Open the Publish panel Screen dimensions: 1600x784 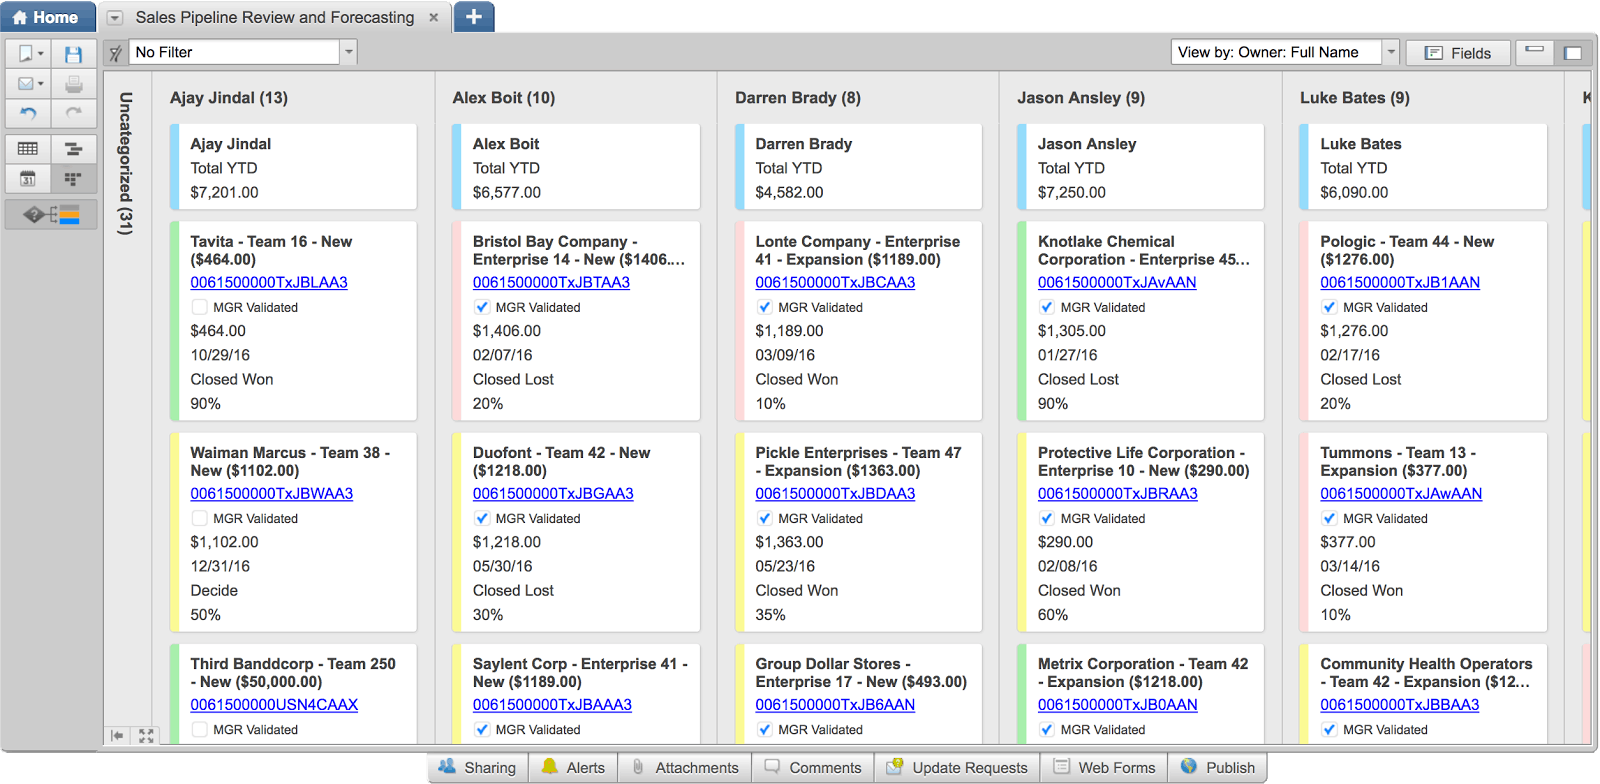tap(1217, 767)
